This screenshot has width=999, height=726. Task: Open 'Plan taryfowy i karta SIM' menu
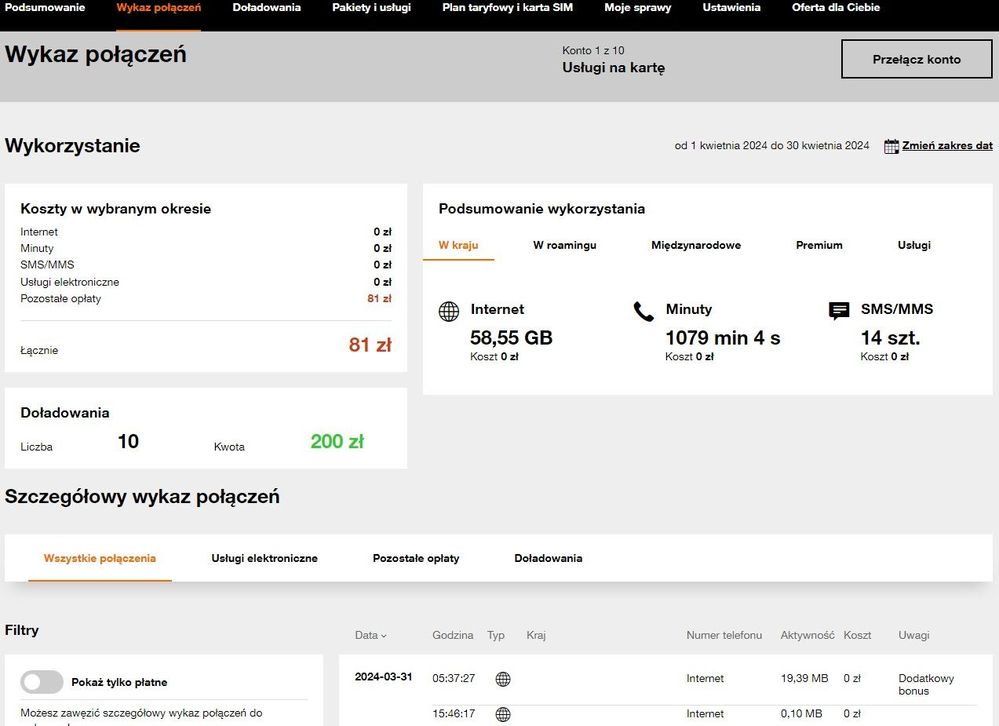click(507, 8)
